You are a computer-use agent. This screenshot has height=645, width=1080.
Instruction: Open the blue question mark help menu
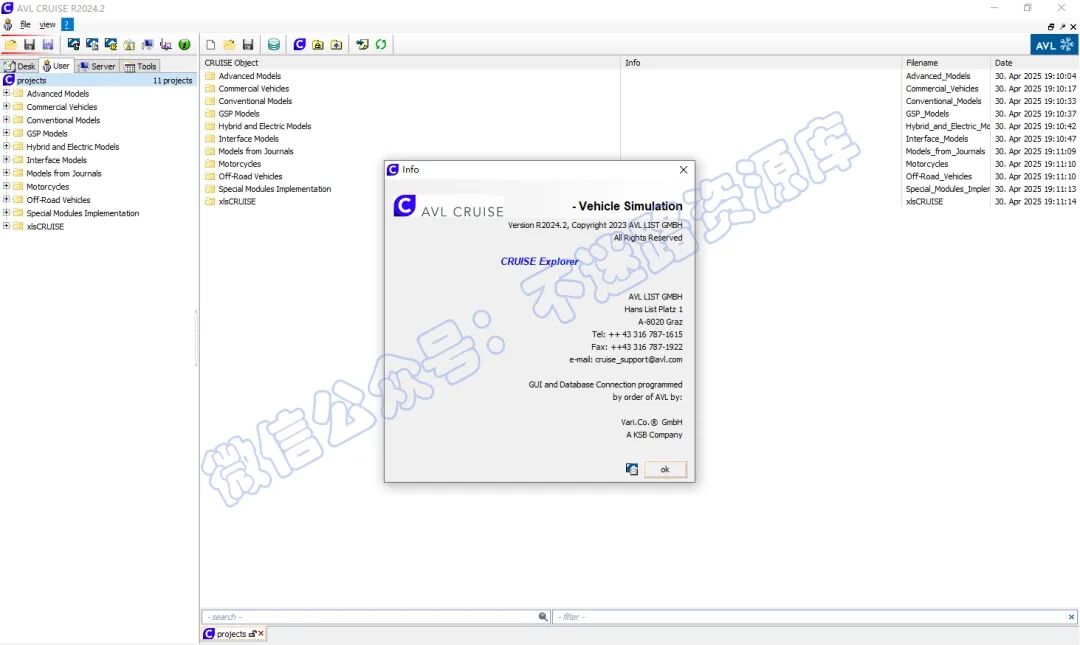point(67,24)
